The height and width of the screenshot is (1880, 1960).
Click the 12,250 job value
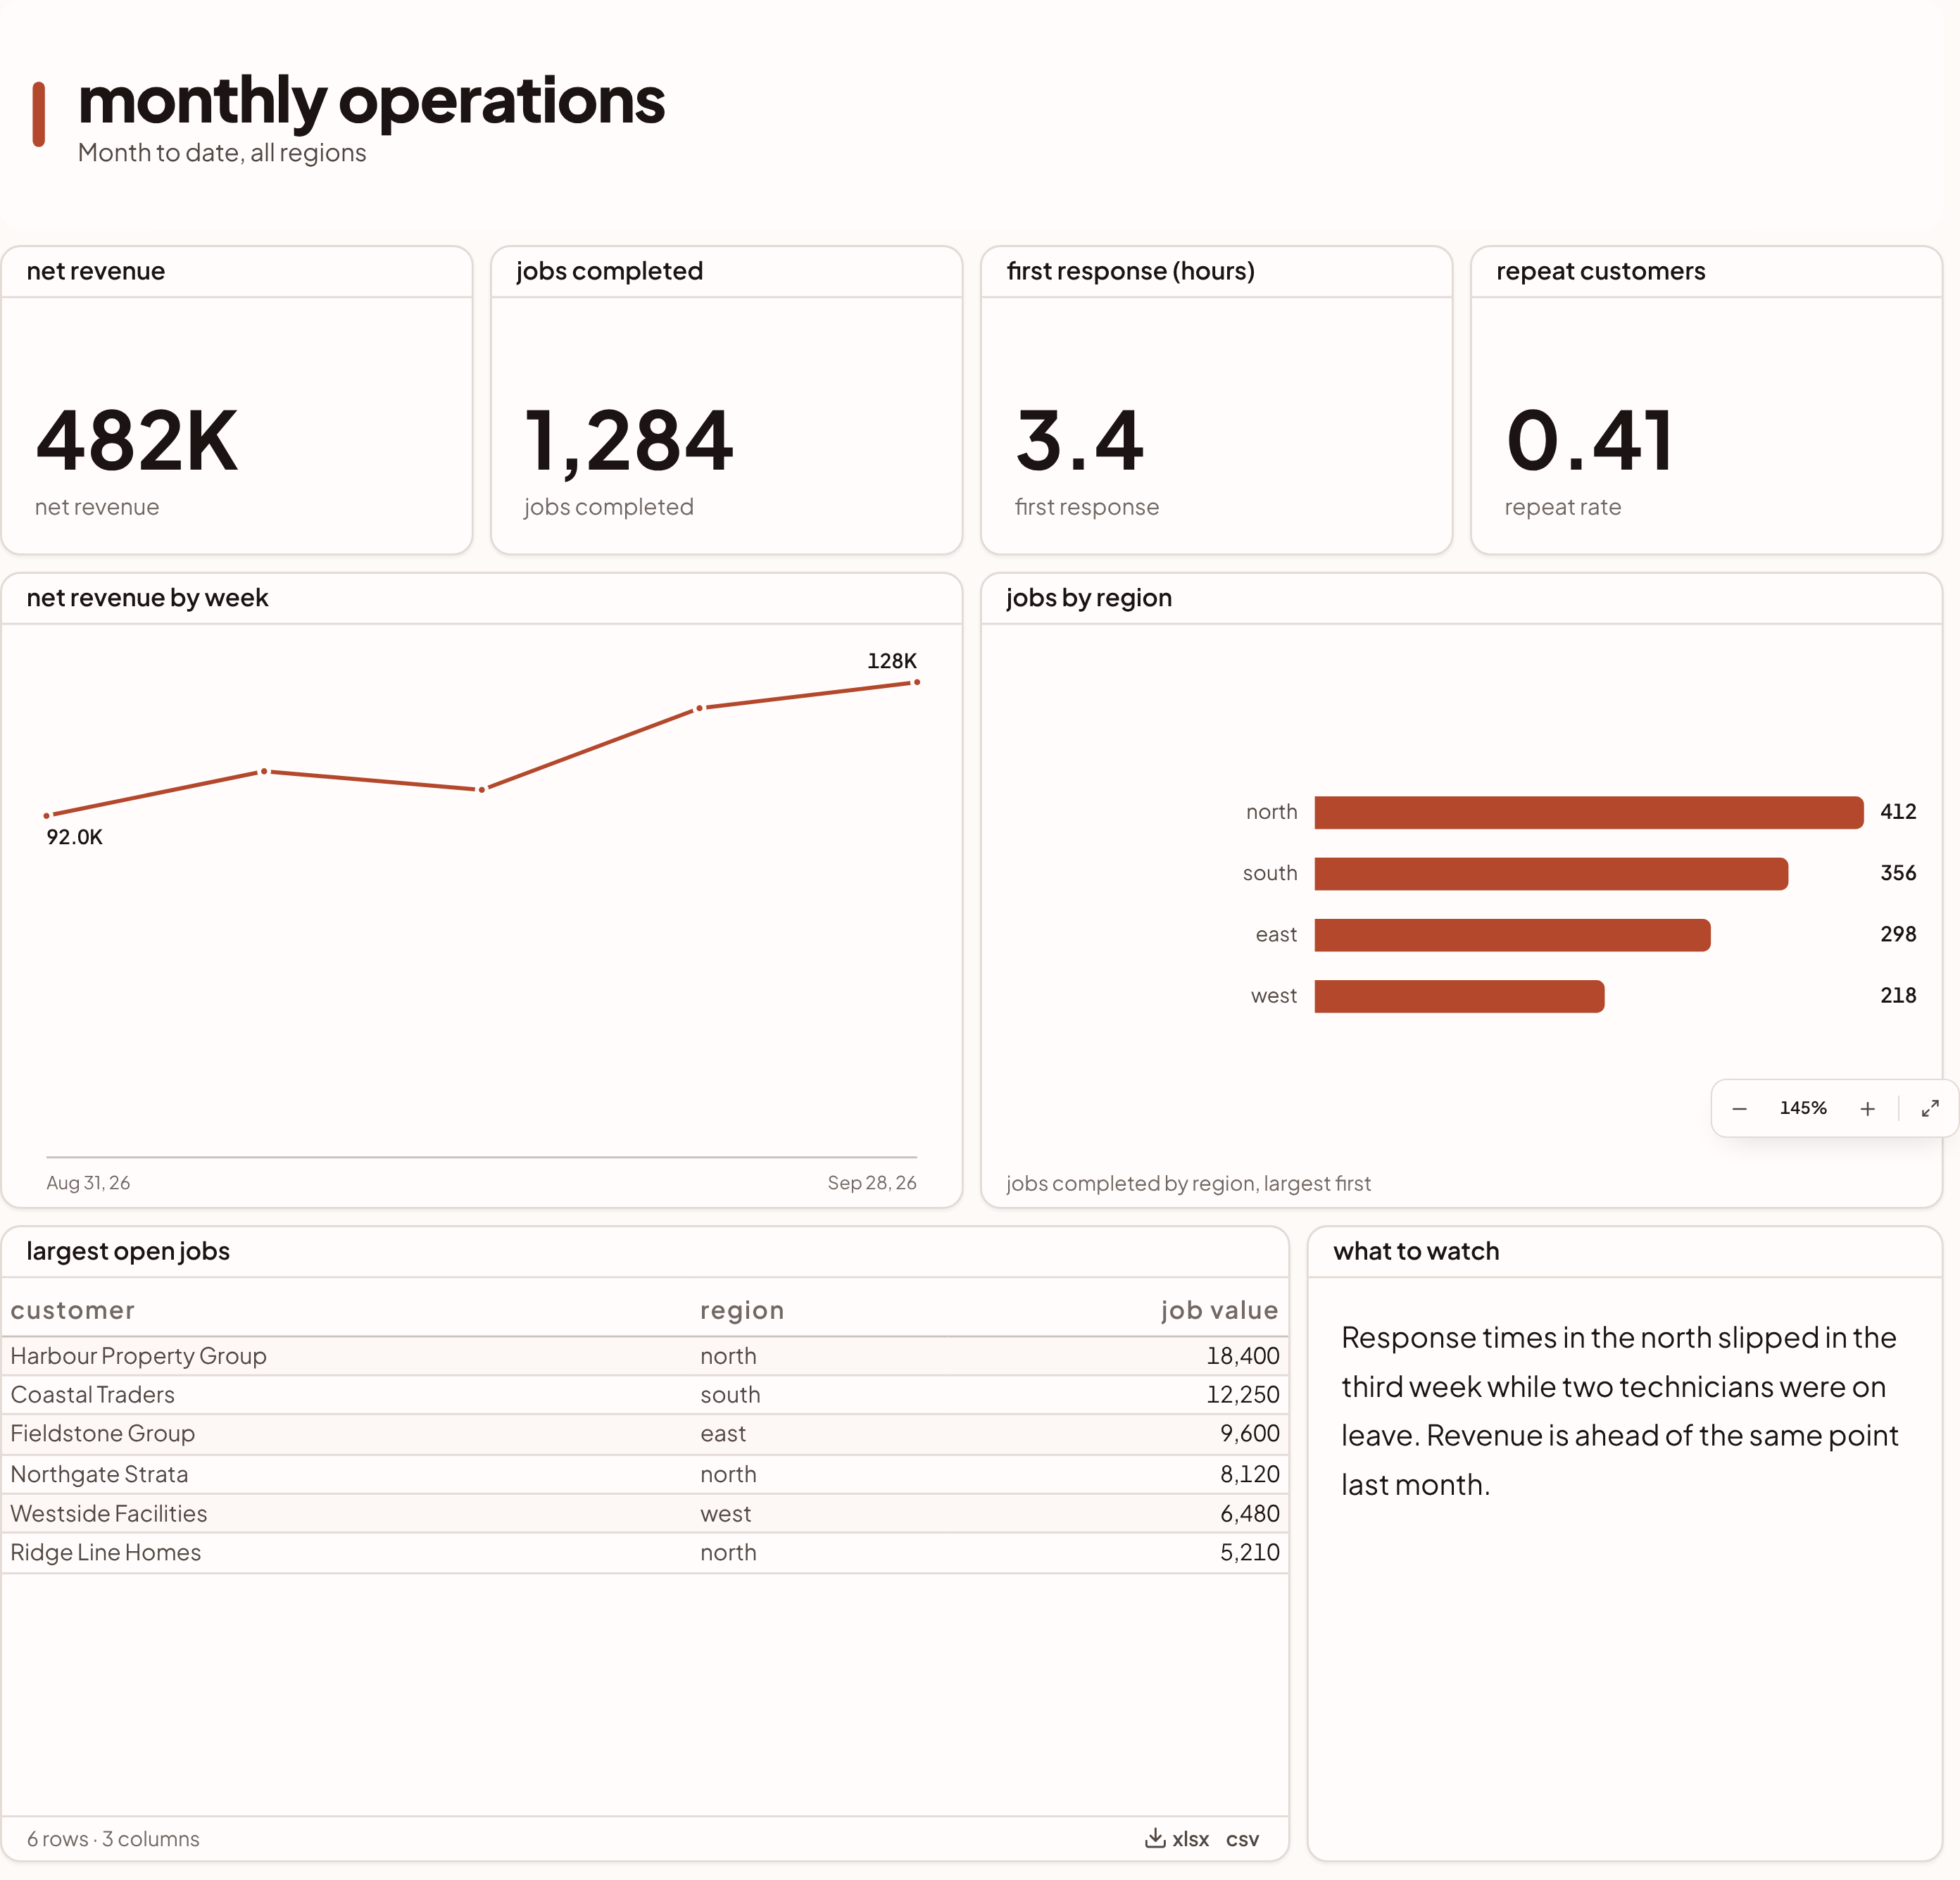pyautogui.click(x=1242, y=1394)
